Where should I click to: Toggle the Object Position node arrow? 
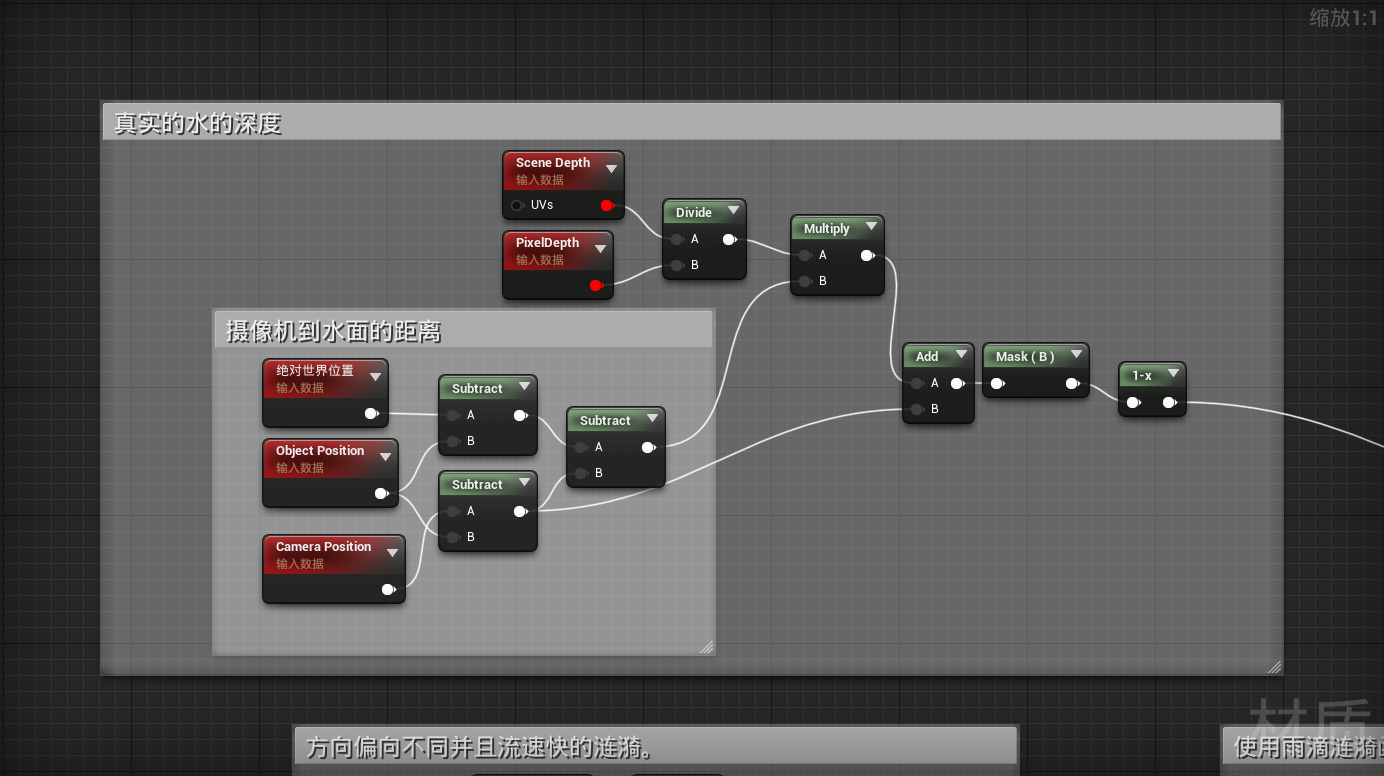(385, 457)
